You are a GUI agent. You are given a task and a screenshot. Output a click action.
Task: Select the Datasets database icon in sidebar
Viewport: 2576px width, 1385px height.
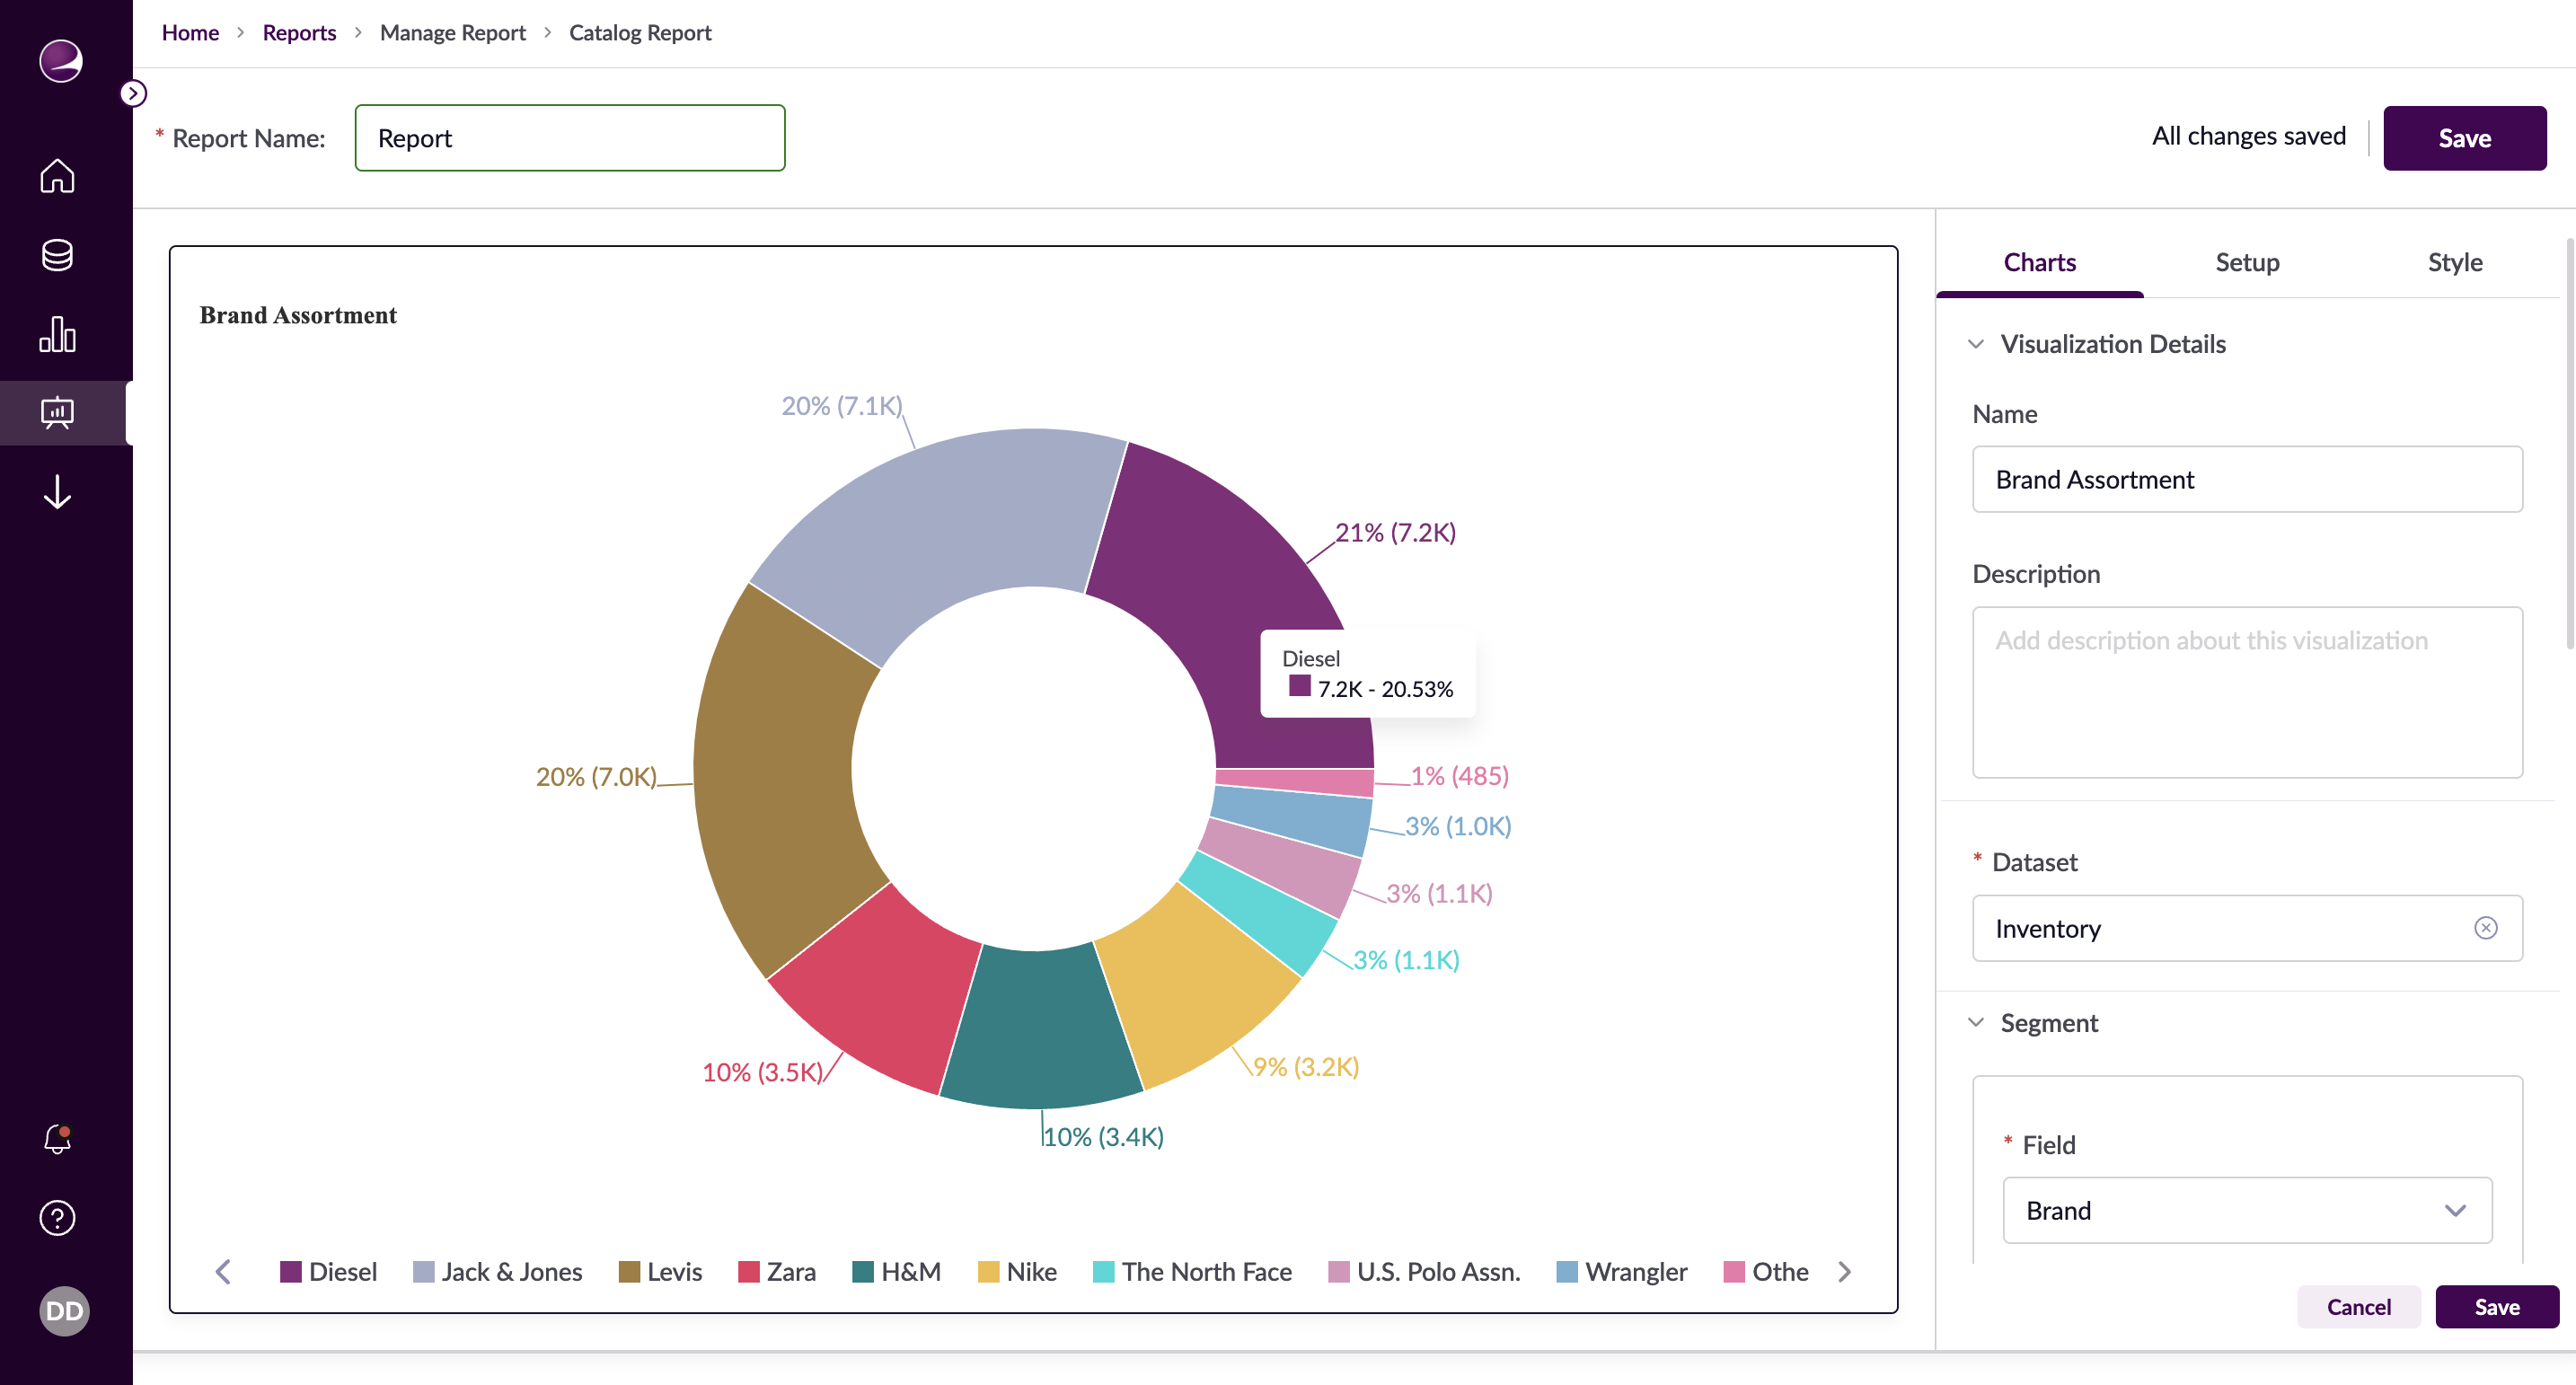57,256
